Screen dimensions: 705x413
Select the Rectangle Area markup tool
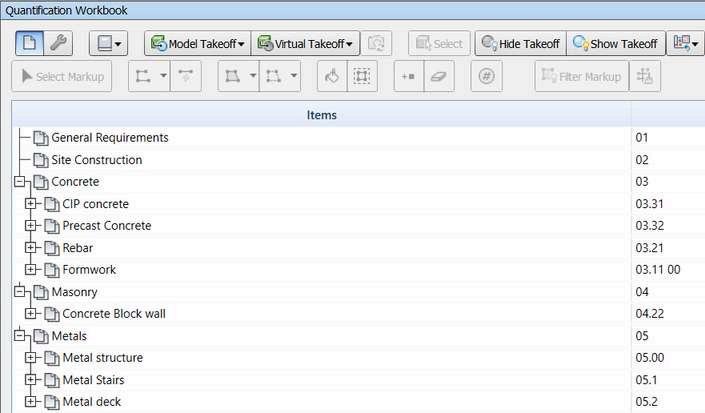[273, 76]
